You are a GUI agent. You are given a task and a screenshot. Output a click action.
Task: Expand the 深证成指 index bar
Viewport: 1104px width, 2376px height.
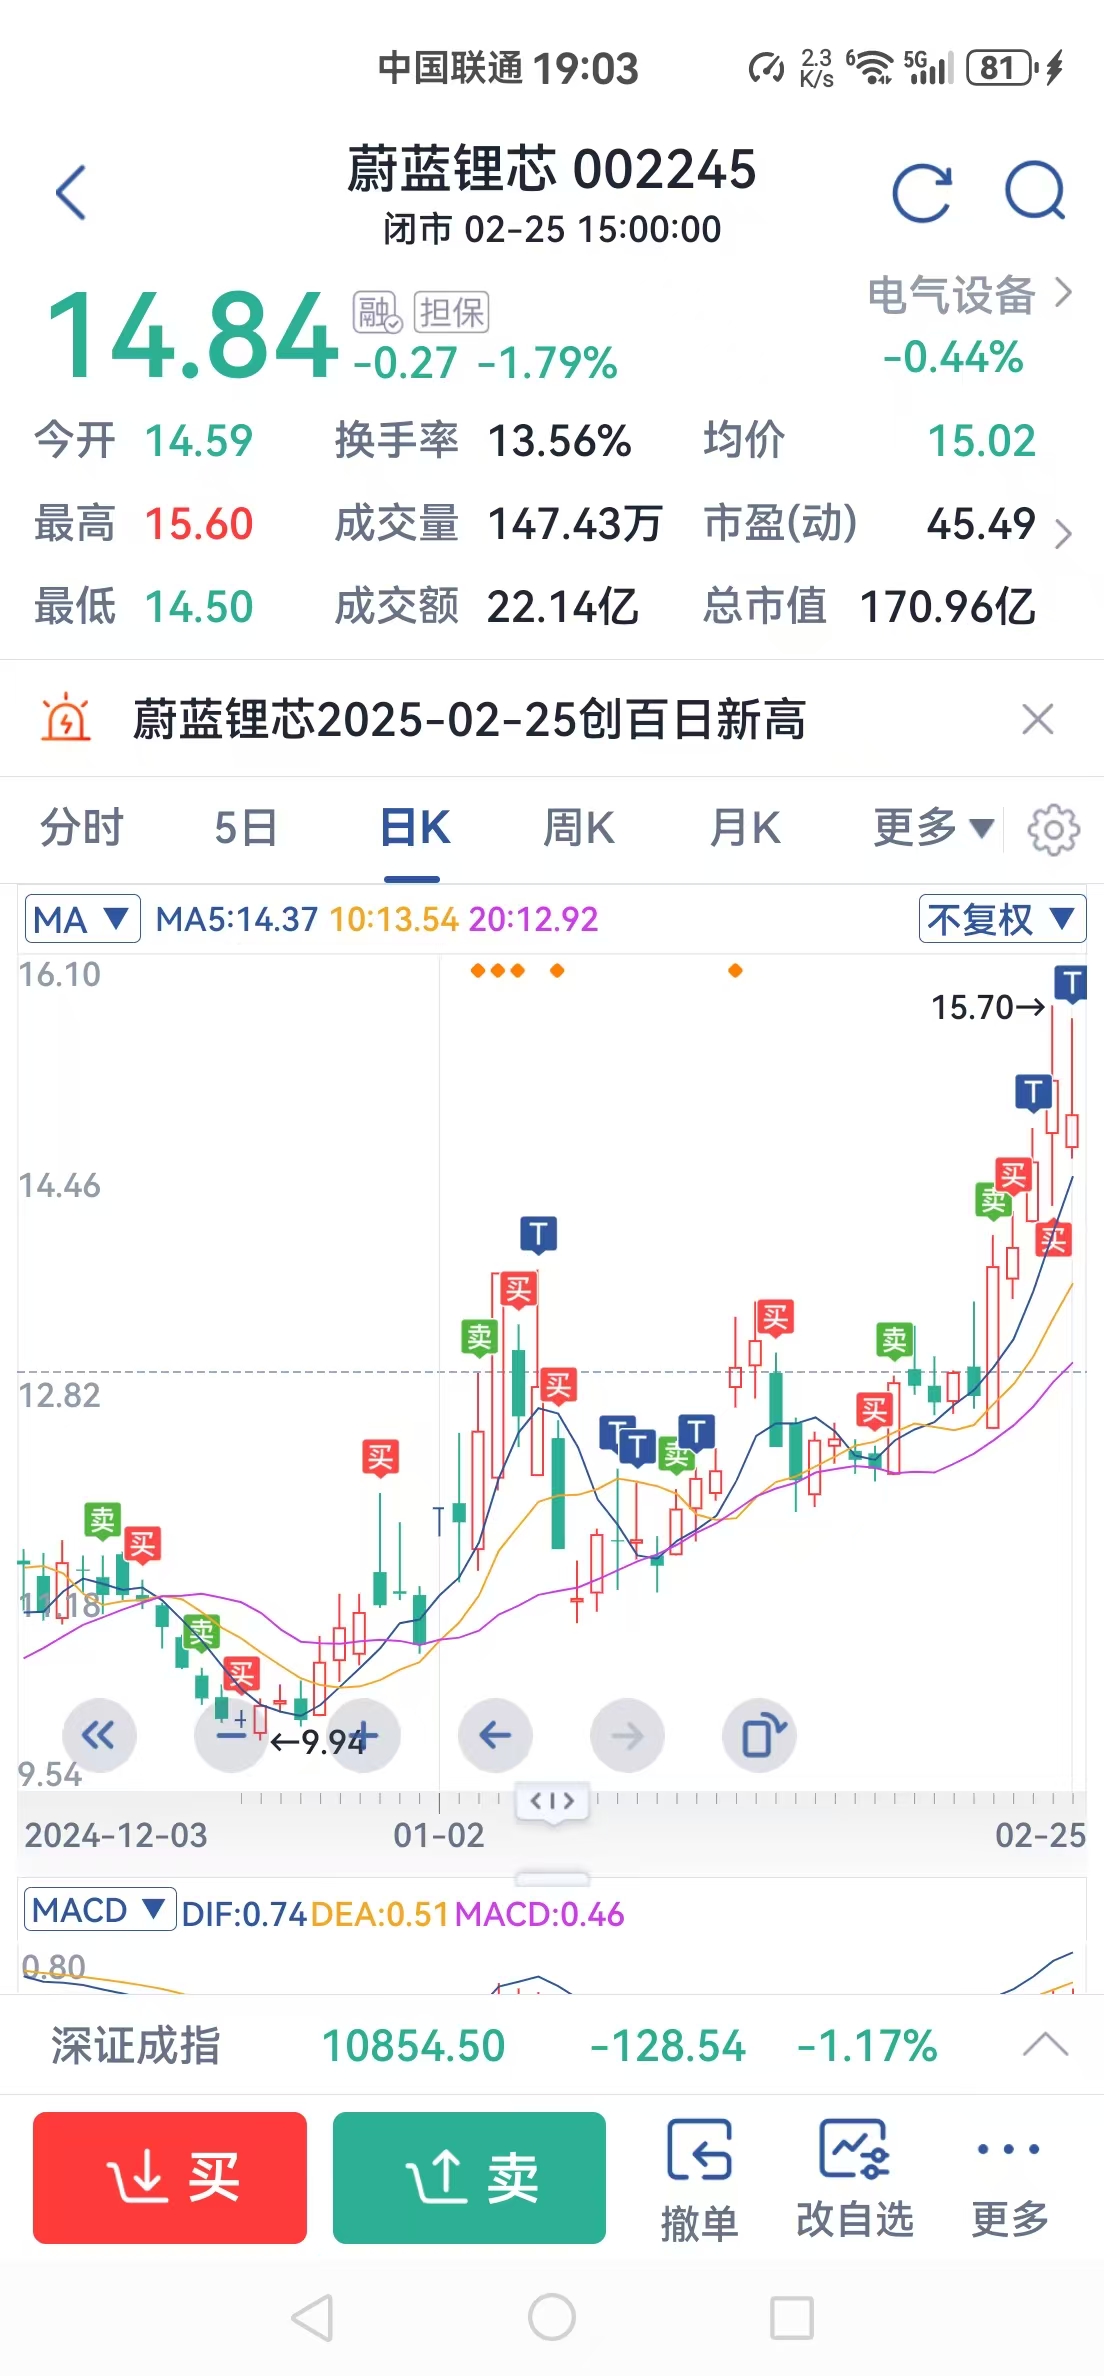click(1045, 2045)
